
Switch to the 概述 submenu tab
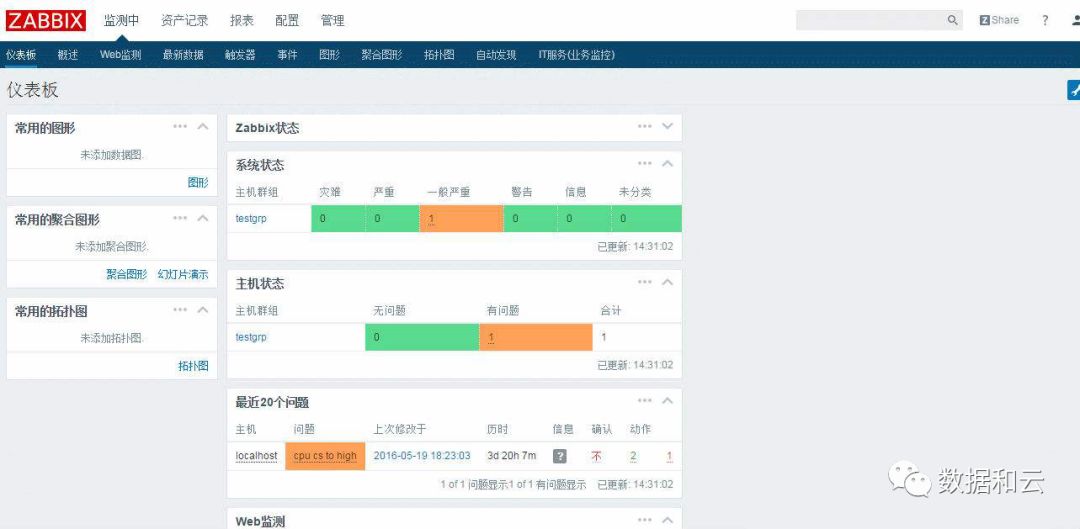pos(68,55)
